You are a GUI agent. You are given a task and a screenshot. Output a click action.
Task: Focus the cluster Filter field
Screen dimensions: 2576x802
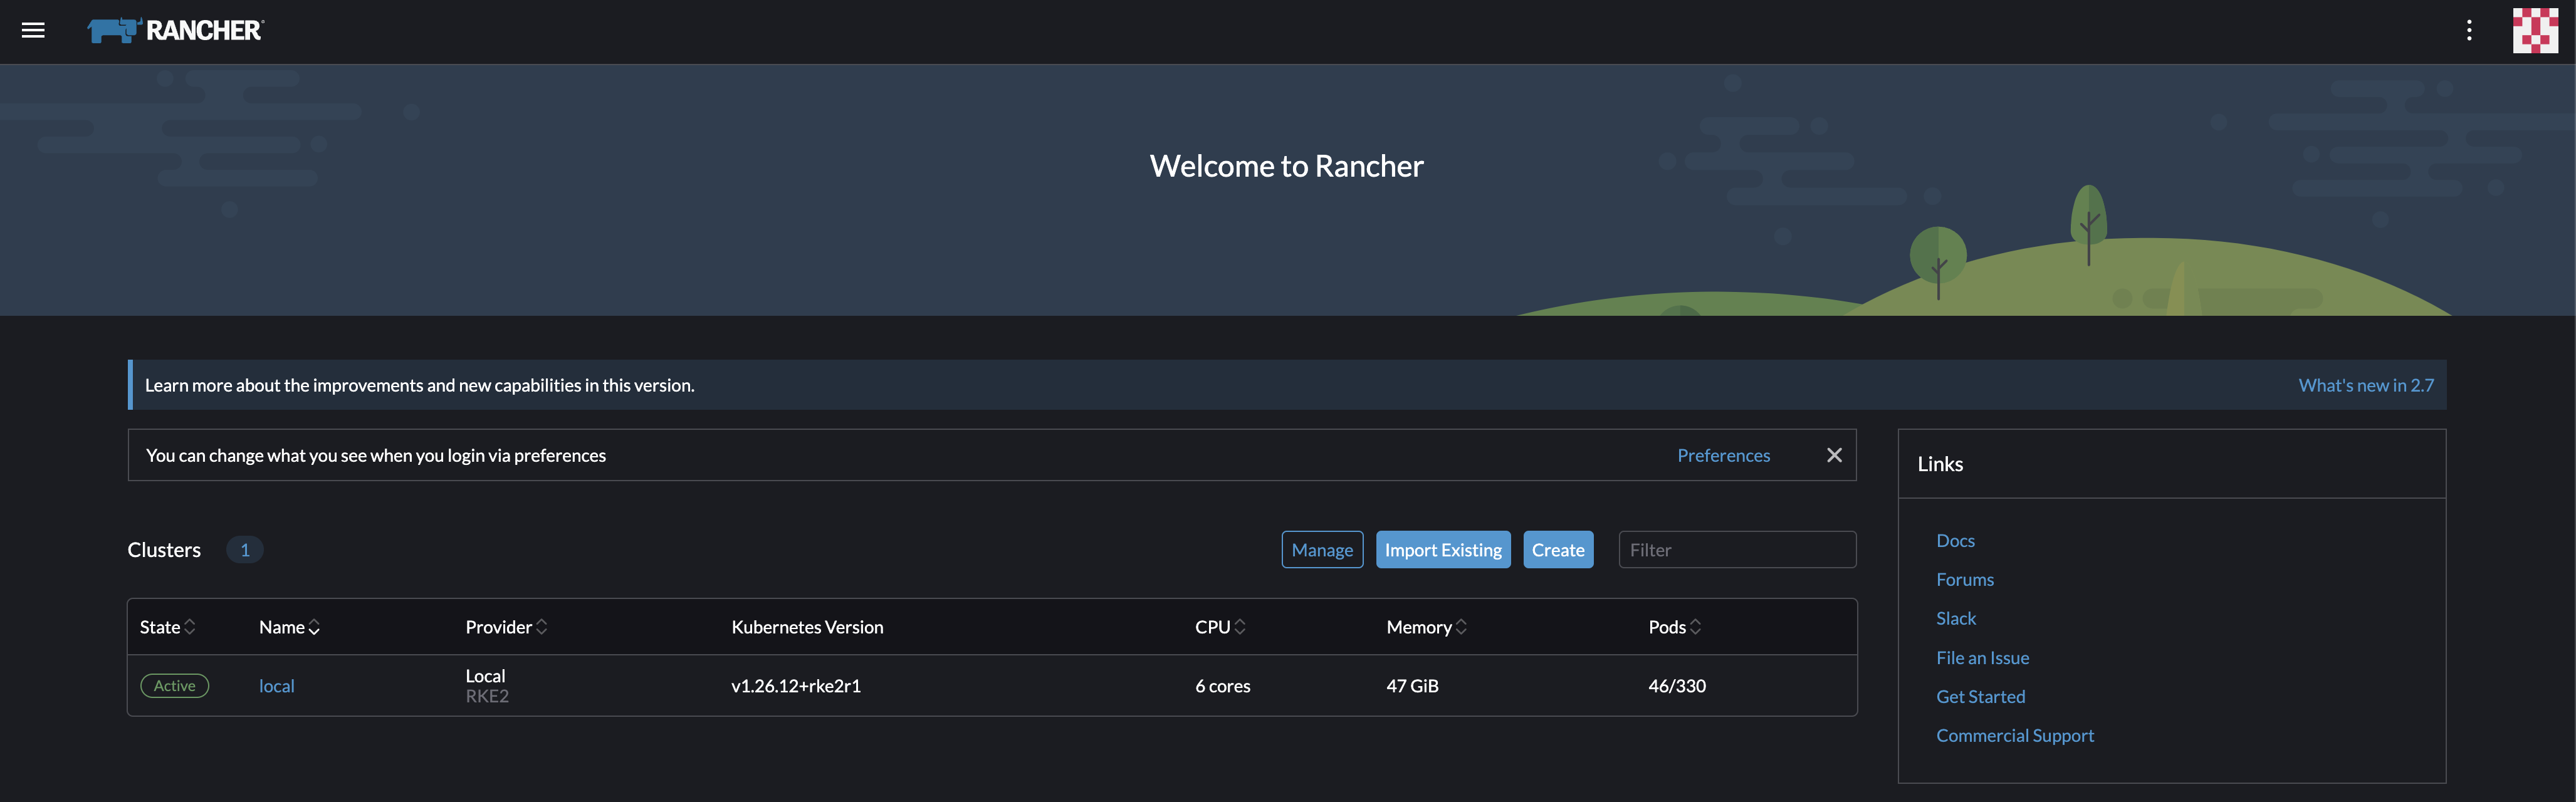click(1737, 550)
